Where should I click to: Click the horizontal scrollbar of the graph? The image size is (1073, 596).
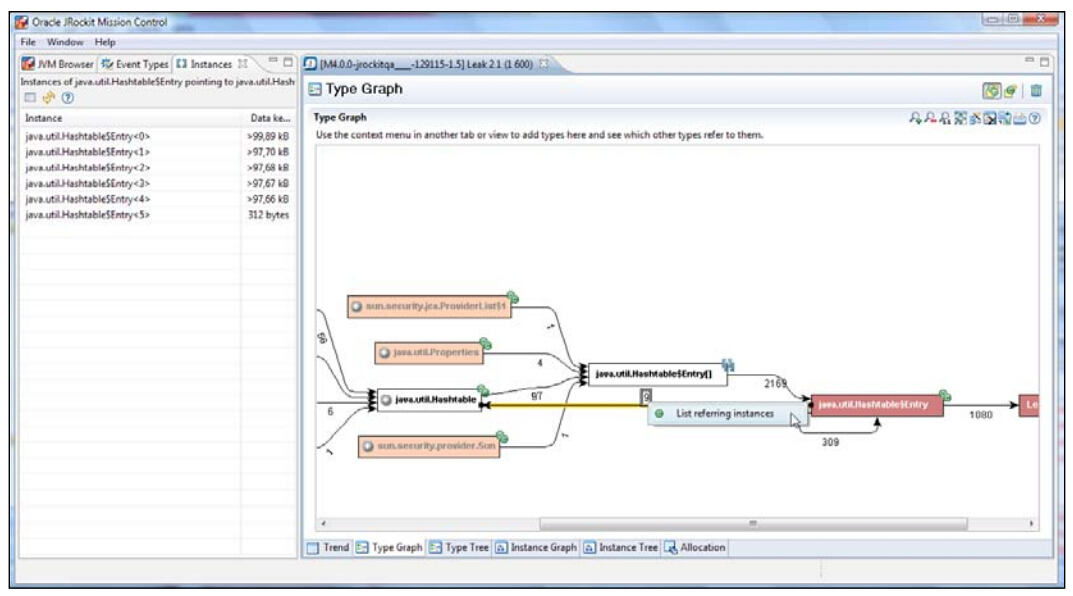(x=752, y=523)
